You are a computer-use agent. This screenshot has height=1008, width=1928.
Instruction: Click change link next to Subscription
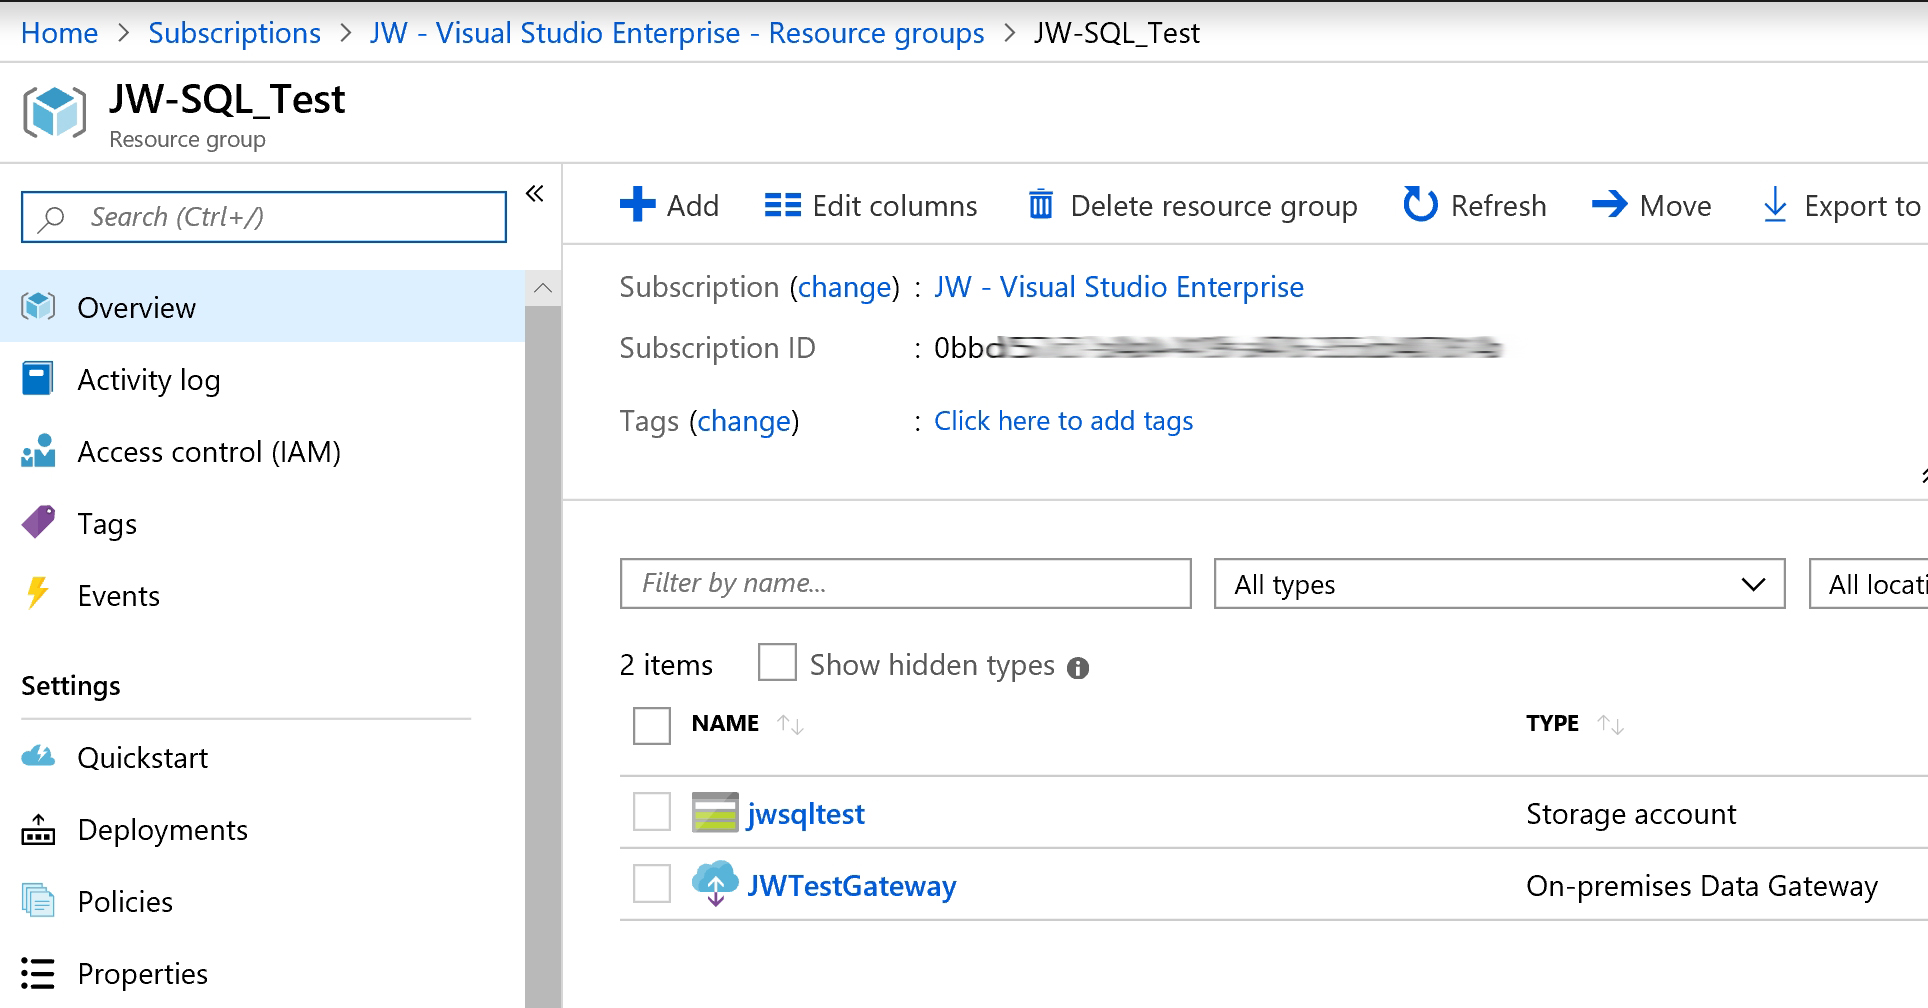click(844, 288)
